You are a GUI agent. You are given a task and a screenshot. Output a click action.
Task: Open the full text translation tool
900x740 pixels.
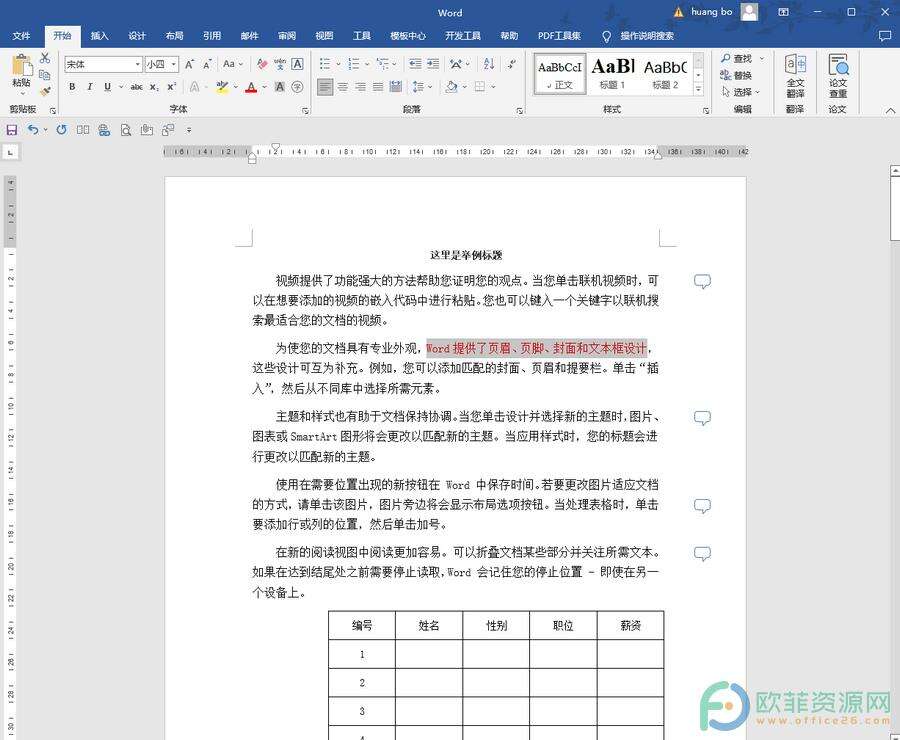[x=796, y=77]
